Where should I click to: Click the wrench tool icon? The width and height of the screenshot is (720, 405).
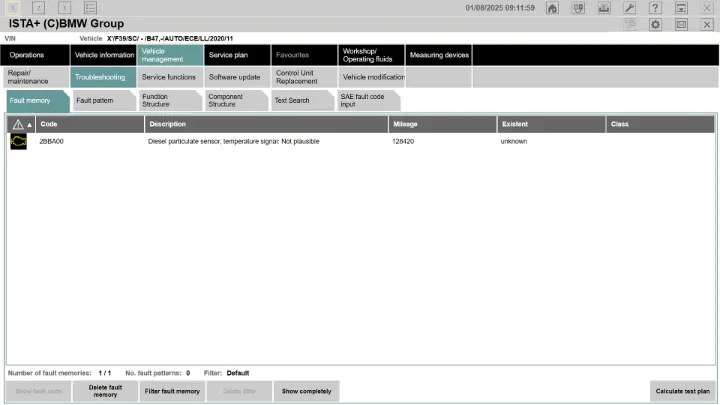630,8
